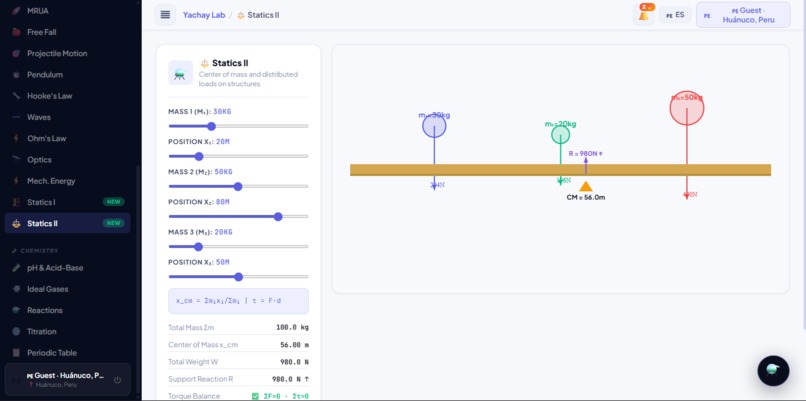The height and width of the screenshot is (401, 806).
Task: Click the Mass 2 slider
Action: point(239,186)
